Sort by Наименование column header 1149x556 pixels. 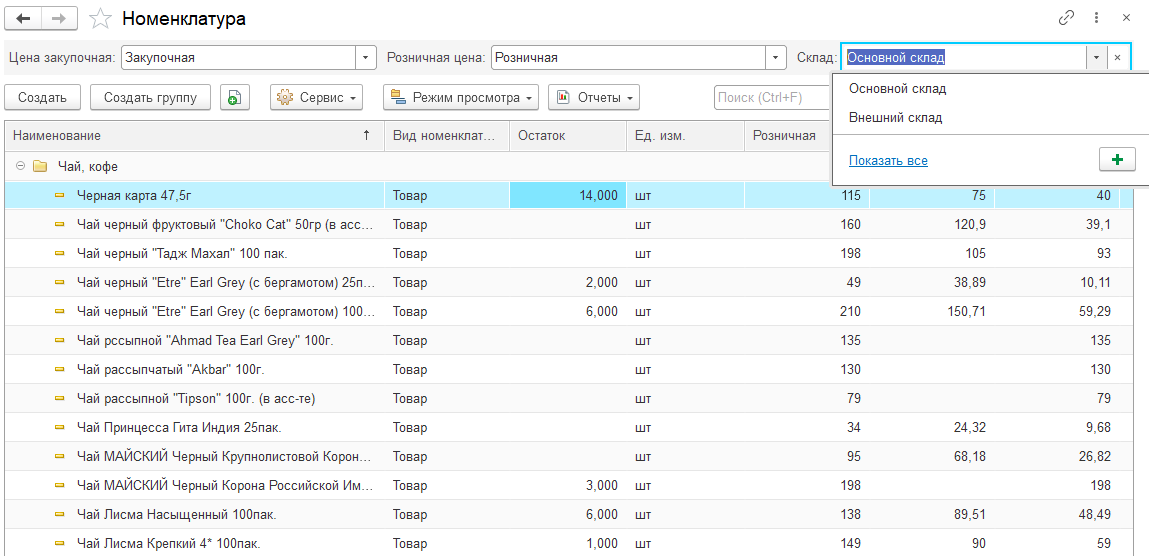pos(194,136)
